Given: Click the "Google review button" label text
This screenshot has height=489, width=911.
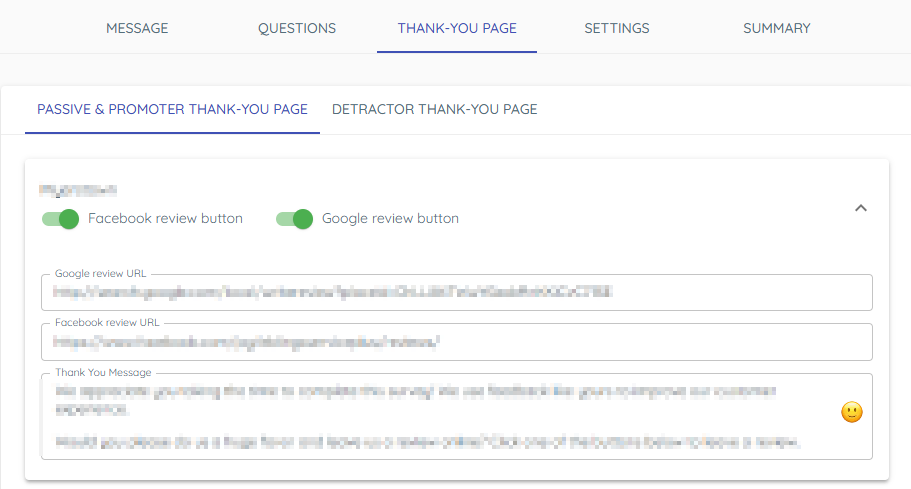Looking at the screenshot, I should coord(390,219).
